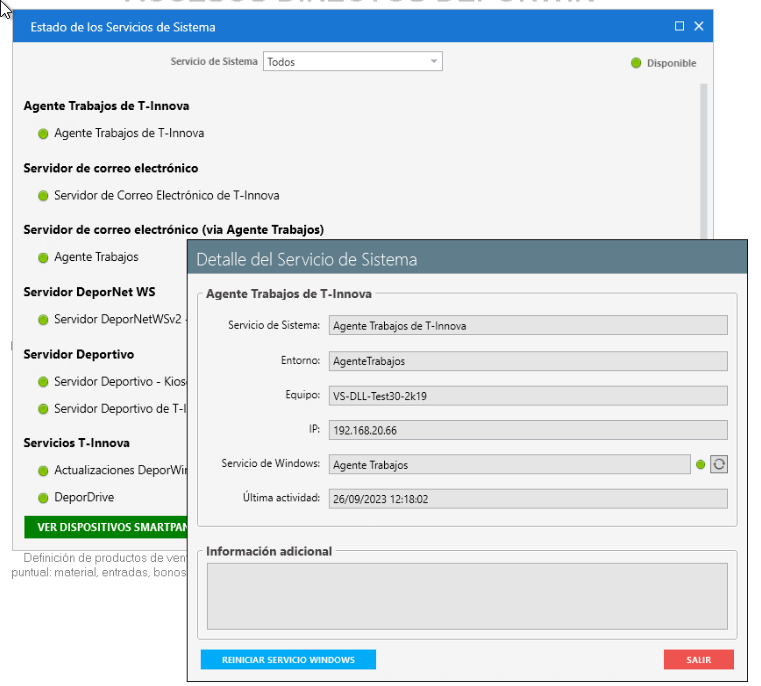761x686 pixels.
Task: Click inside the Información adicional text area
Action: [467, 596]
